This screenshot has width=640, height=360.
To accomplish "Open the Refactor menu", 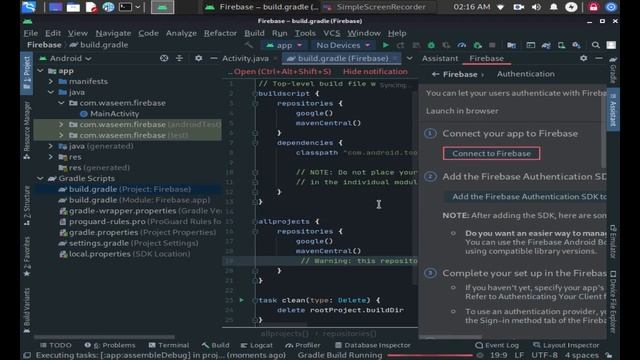I will (220, 33).
